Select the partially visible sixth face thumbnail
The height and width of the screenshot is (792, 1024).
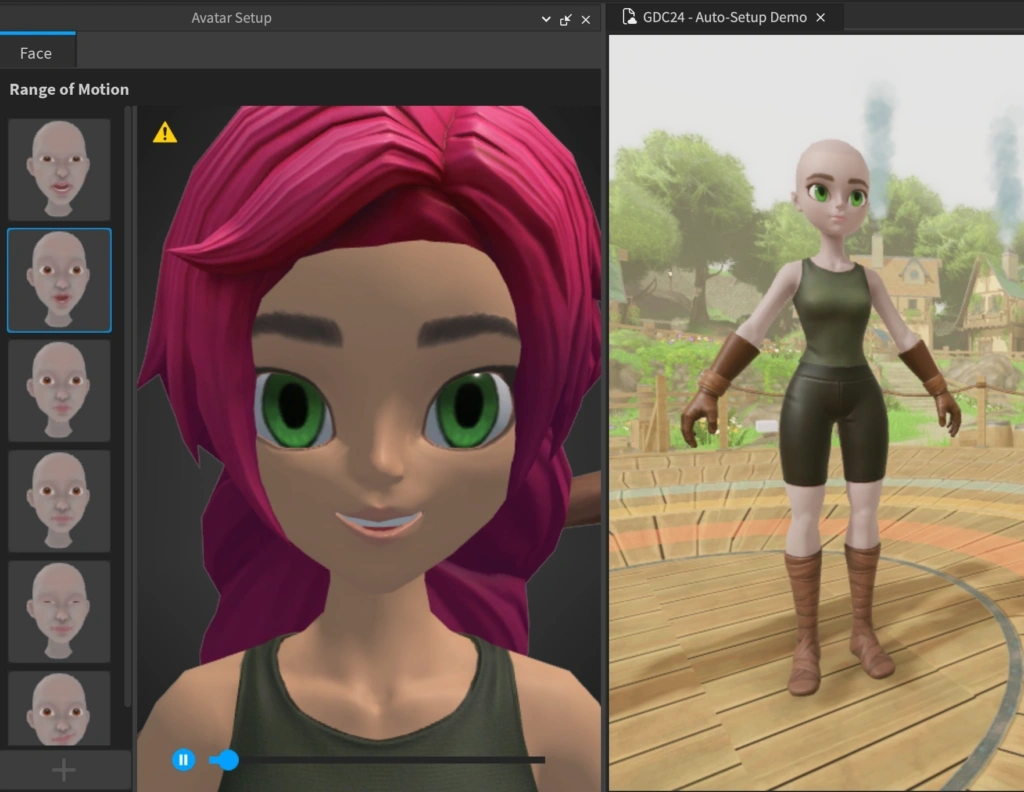click(x=59, y=708)
